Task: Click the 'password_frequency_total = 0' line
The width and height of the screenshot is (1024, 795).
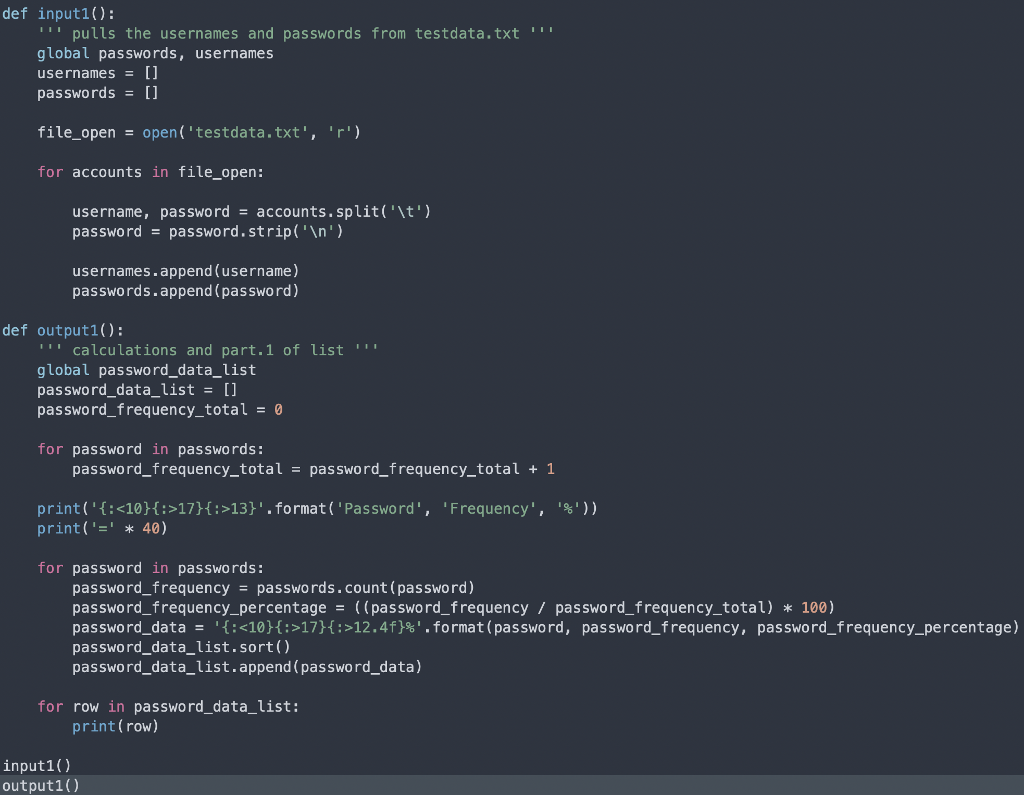Action: click(160, 410)
